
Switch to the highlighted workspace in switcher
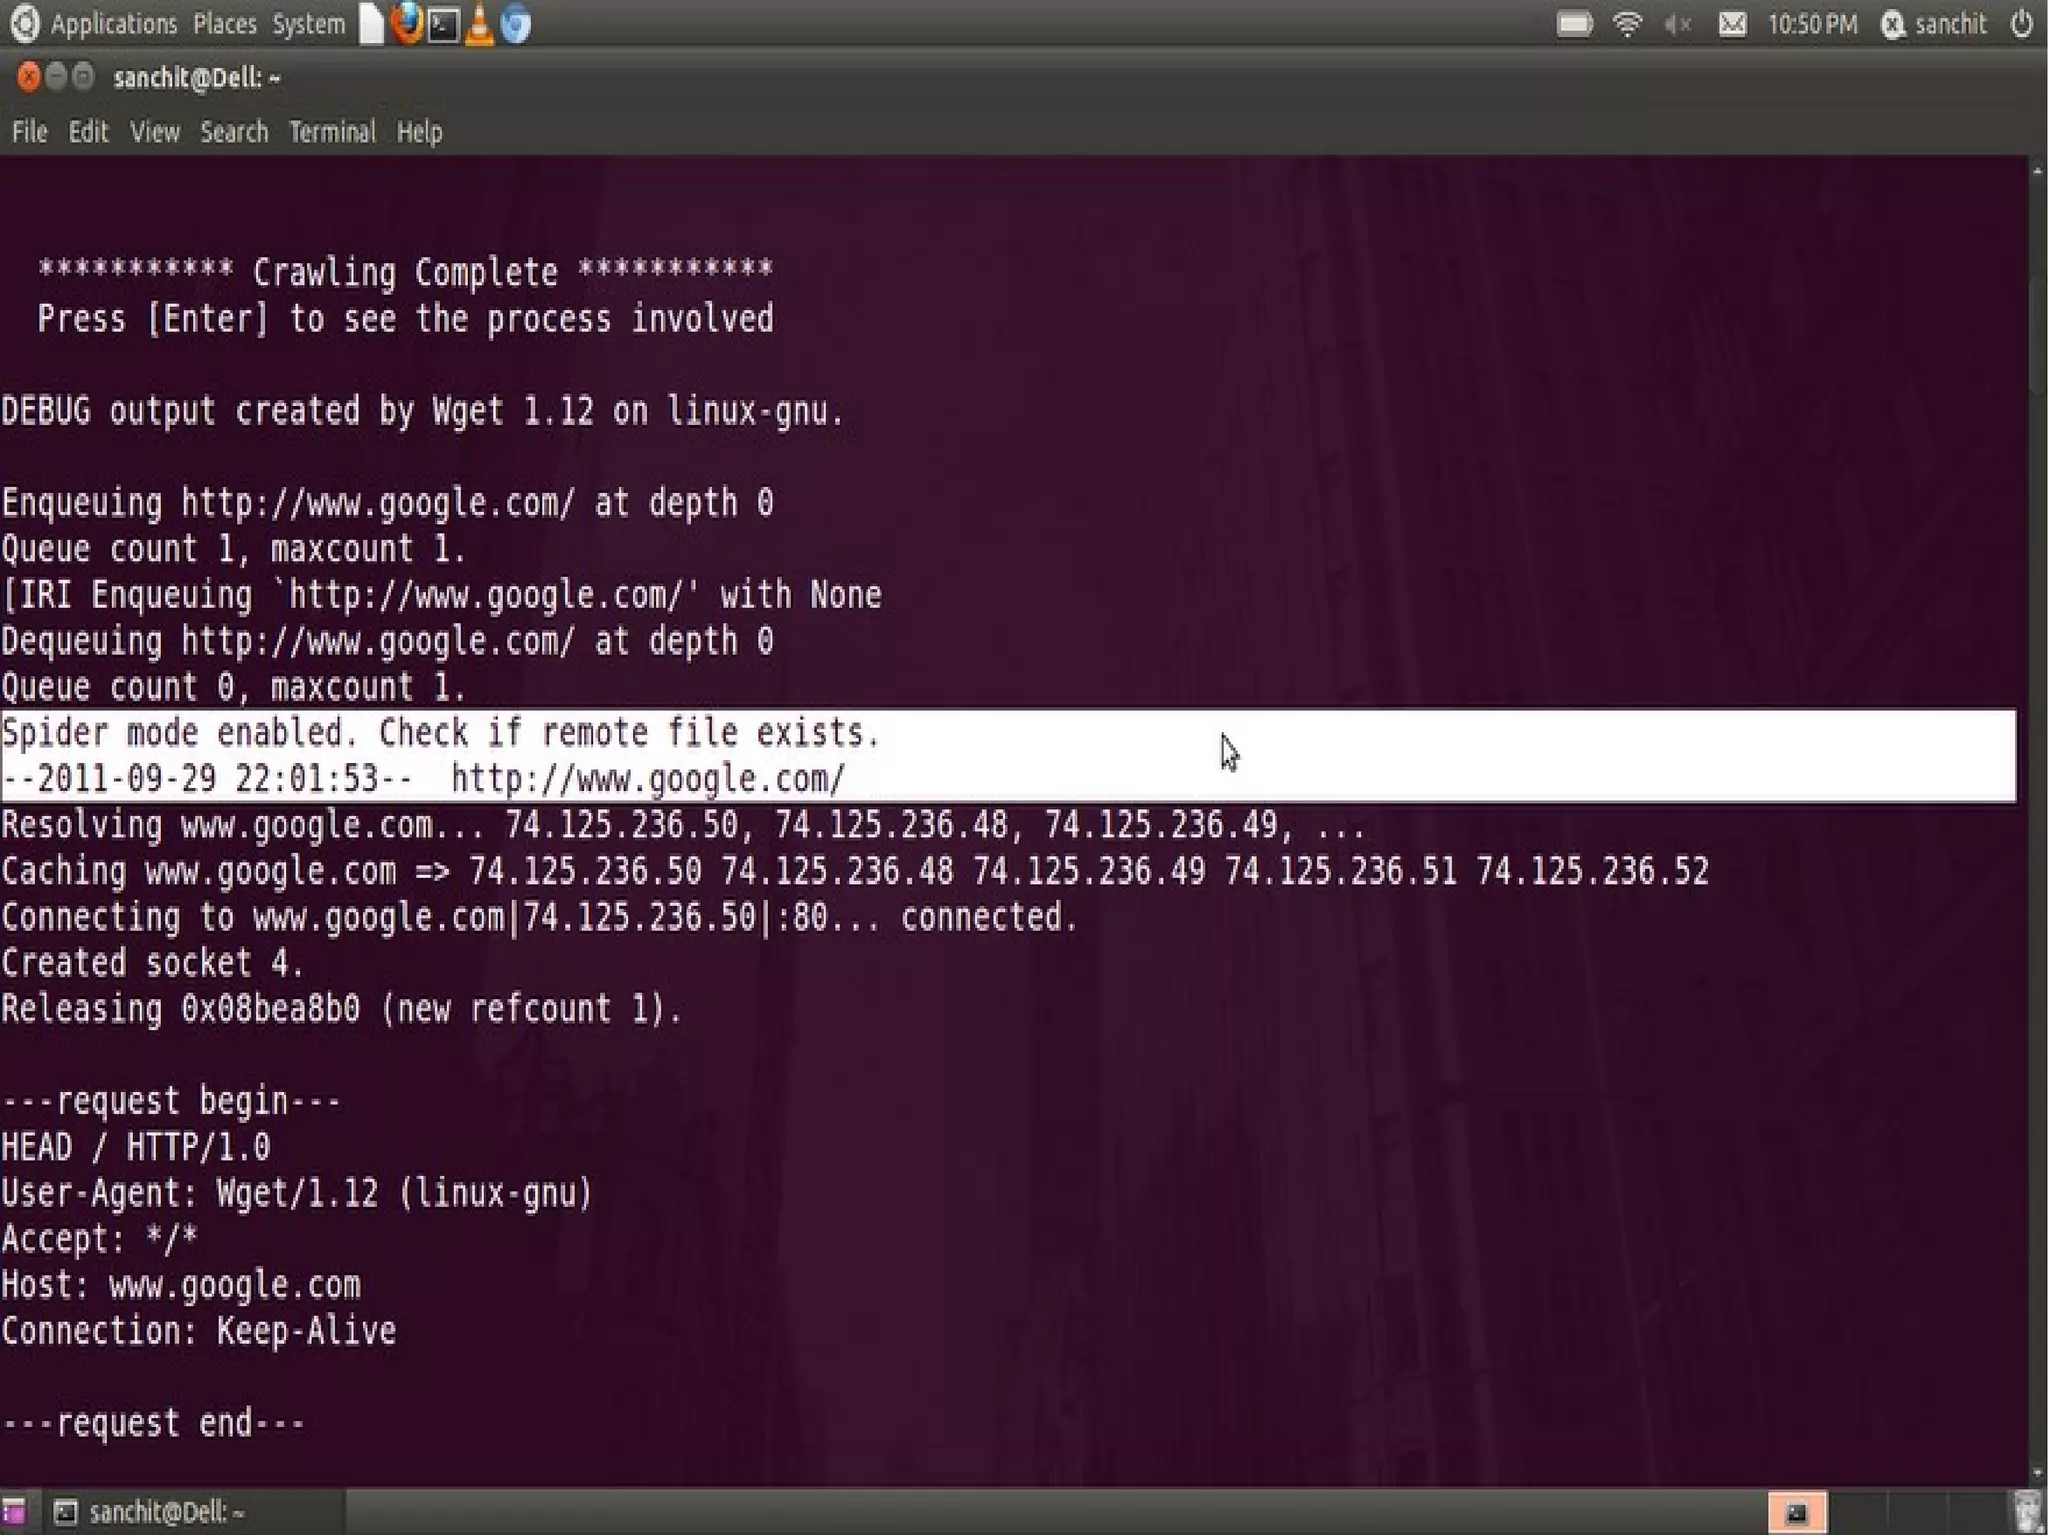click(1796, 1512)
